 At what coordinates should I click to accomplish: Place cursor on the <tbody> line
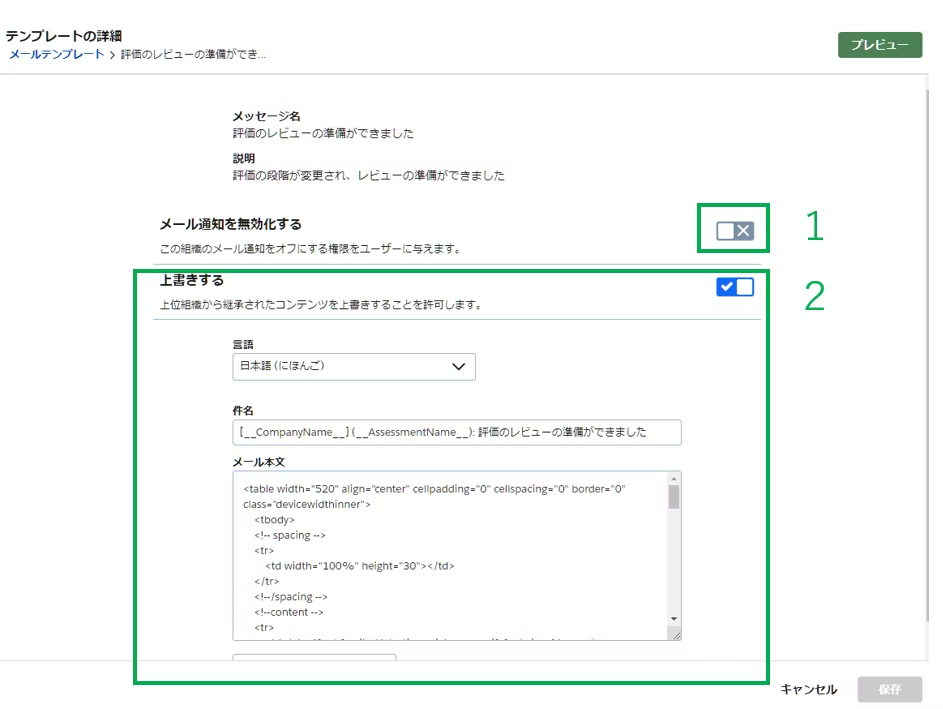(x=275, y=520)
